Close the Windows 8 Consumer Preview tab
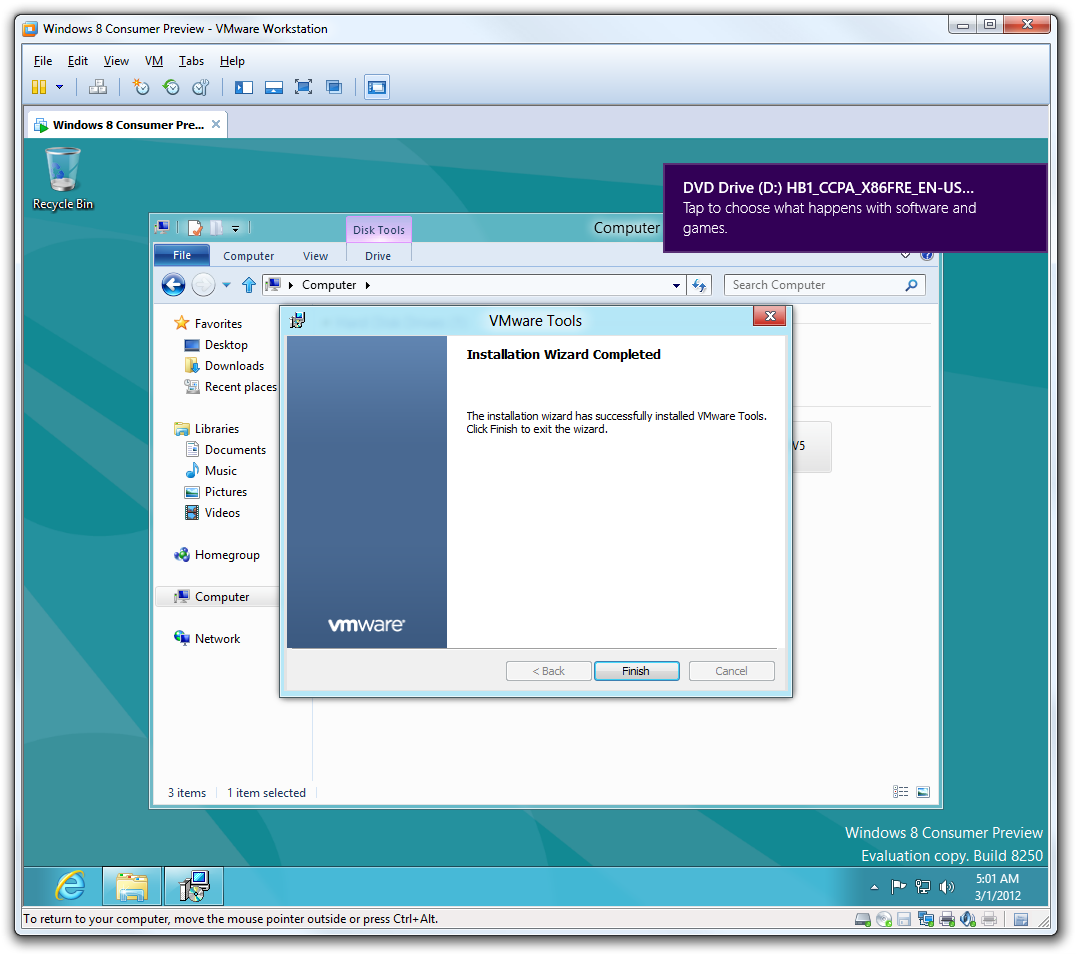Screen dimensions: 1076x954 tap(216, 124)
